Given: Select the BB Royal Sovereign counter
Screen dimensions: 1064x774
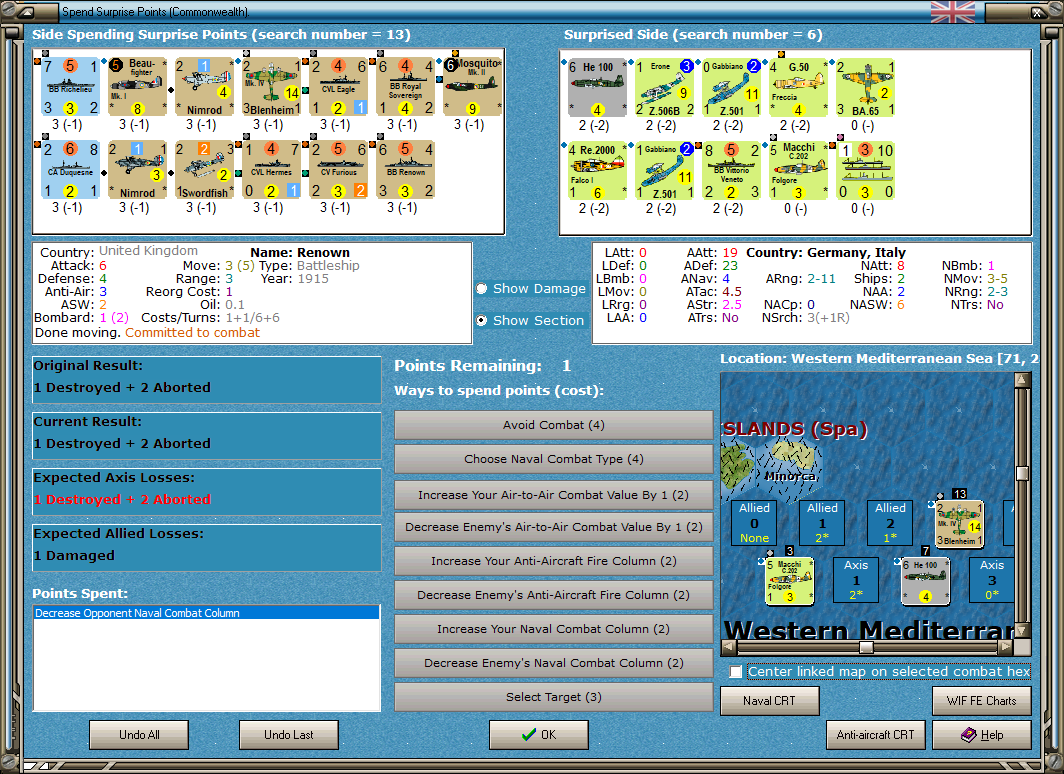Looking at the screenshot, I should [x=405, y=86].
